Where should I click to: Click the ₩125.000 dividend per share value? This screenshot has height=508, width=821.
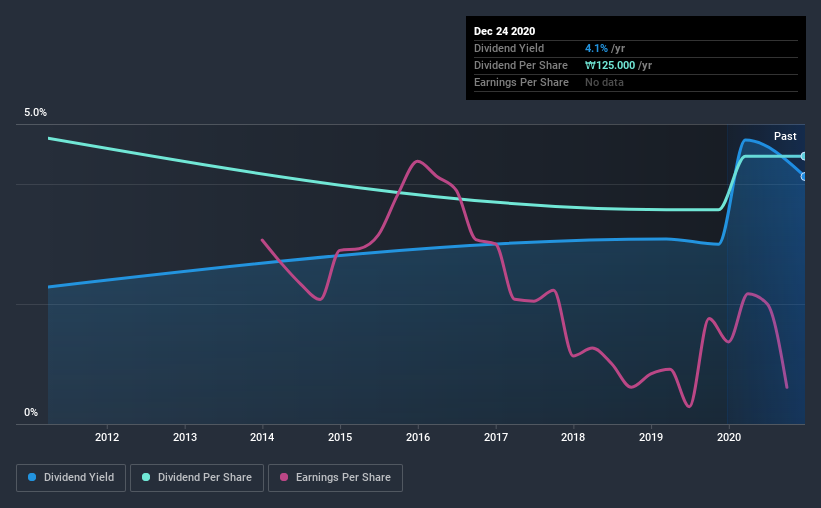pyautogui.click(x=610, y=65)
